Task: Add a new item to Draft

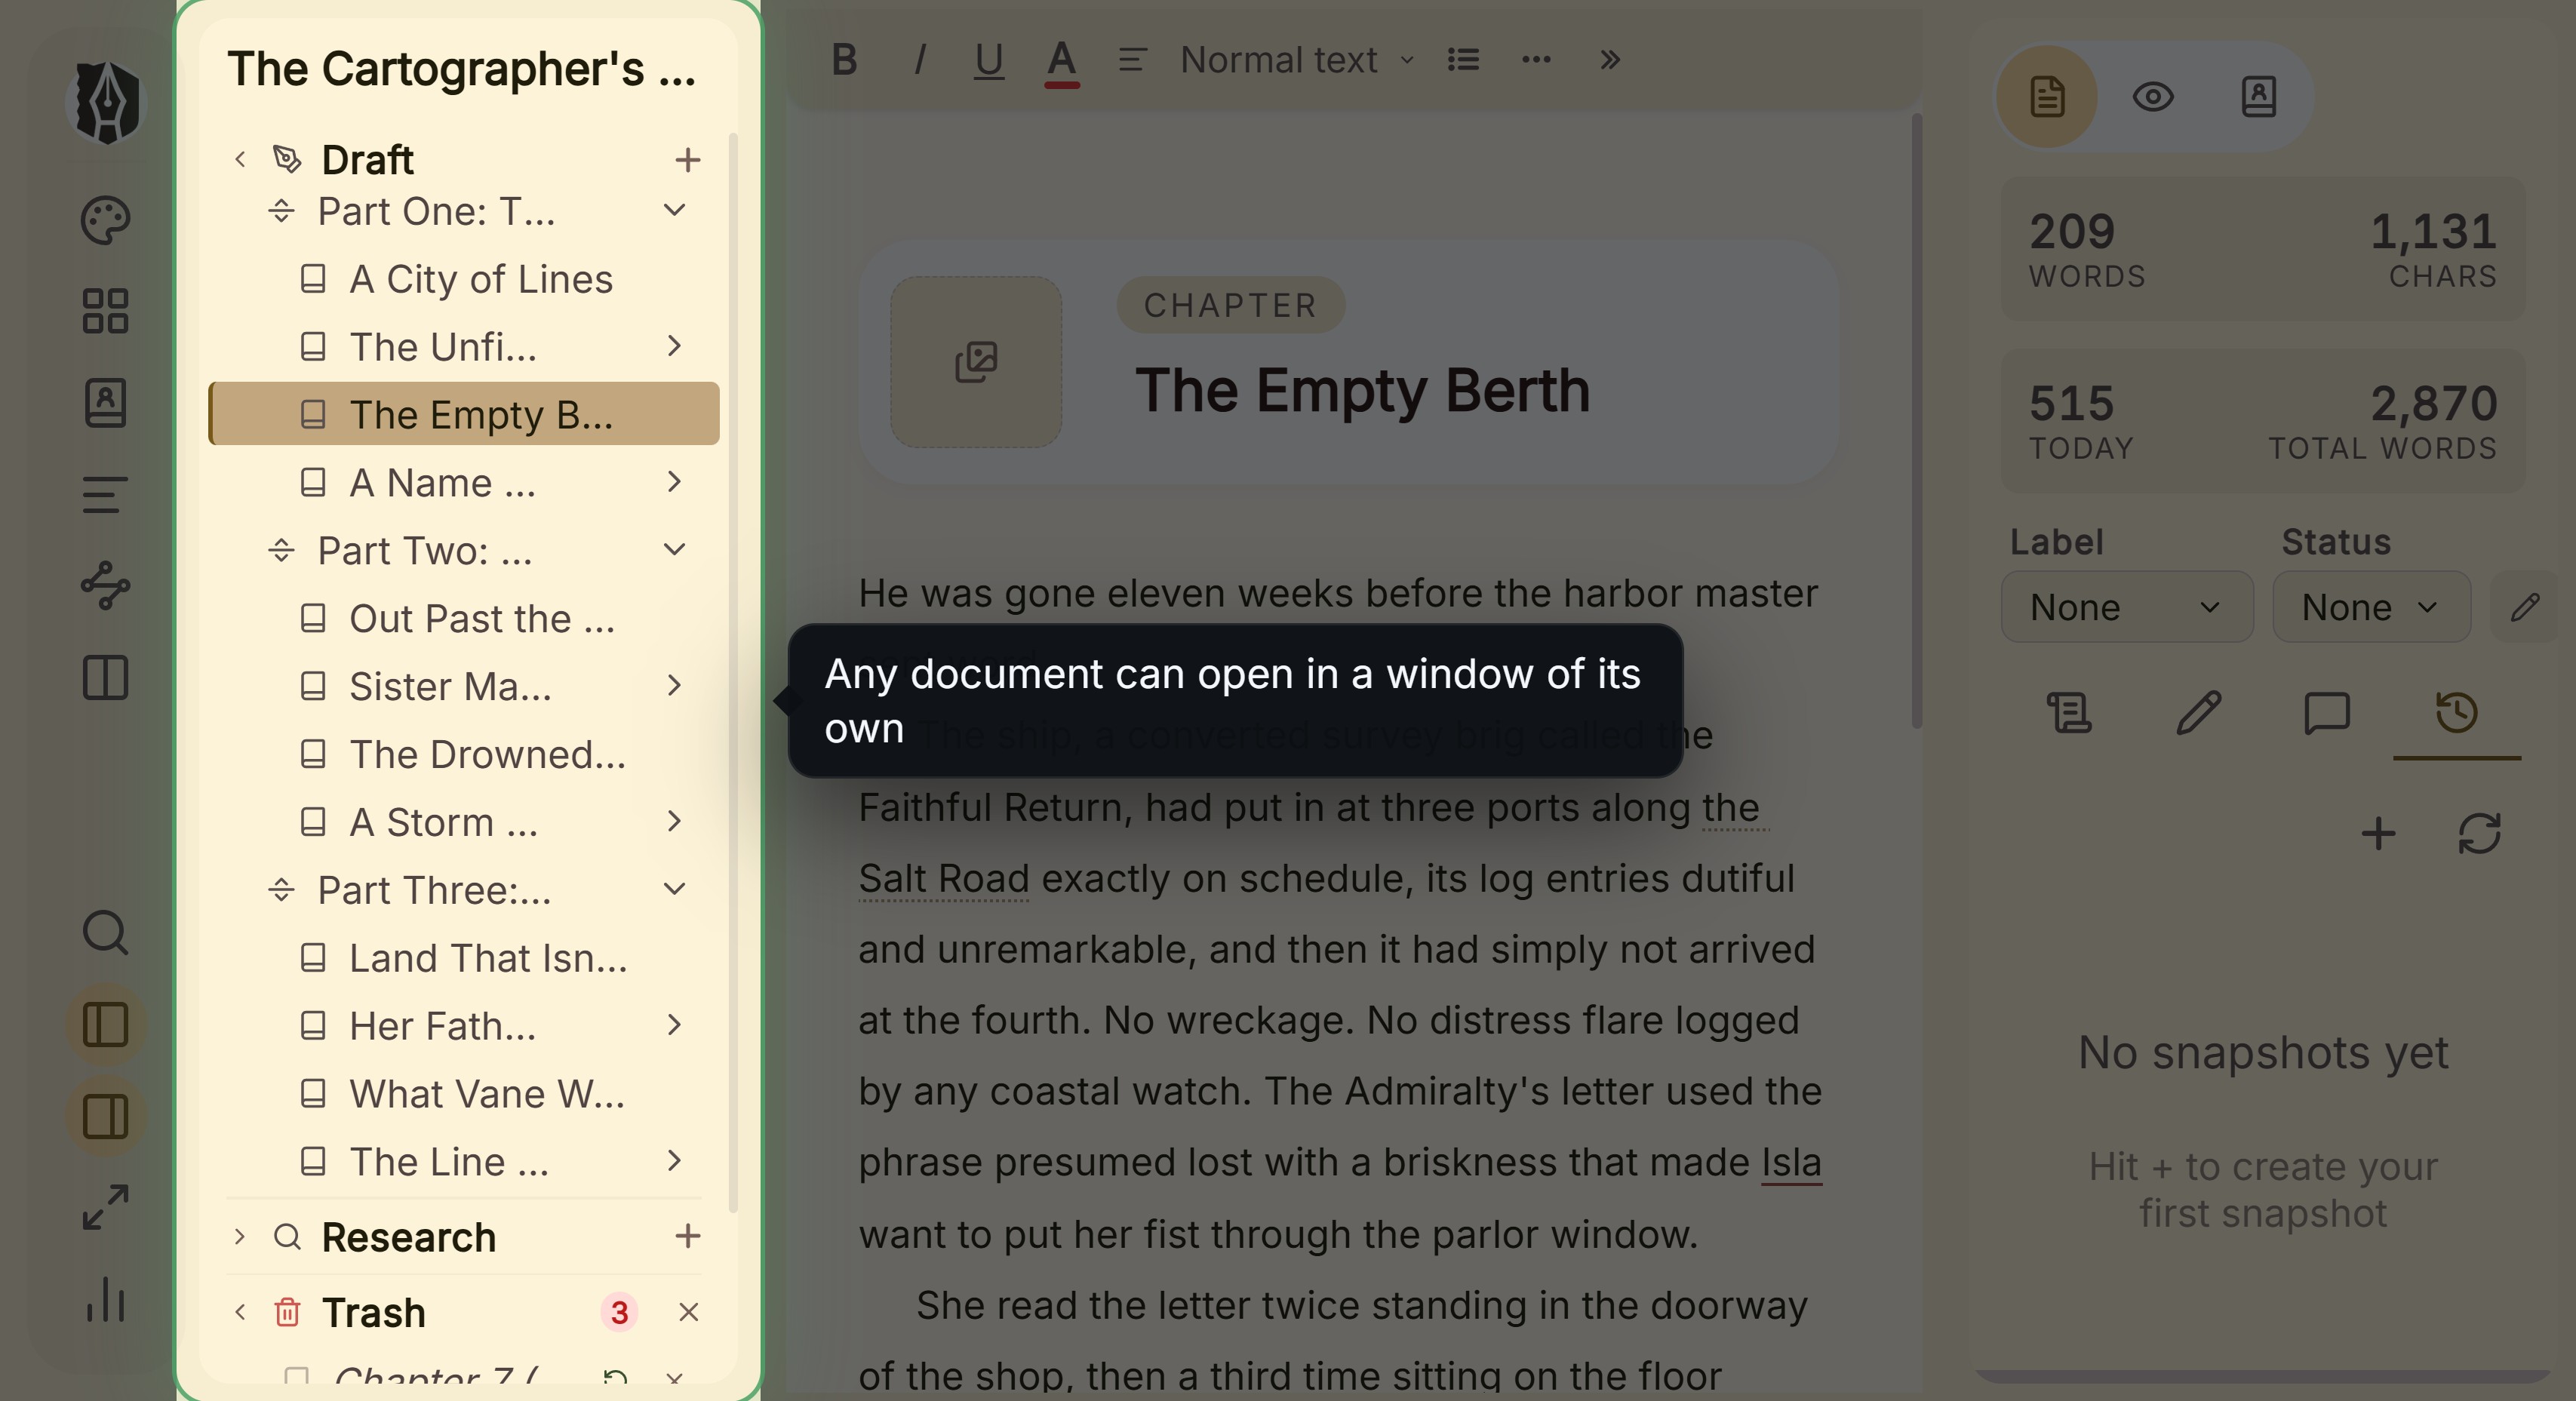Action: [687, 159]
